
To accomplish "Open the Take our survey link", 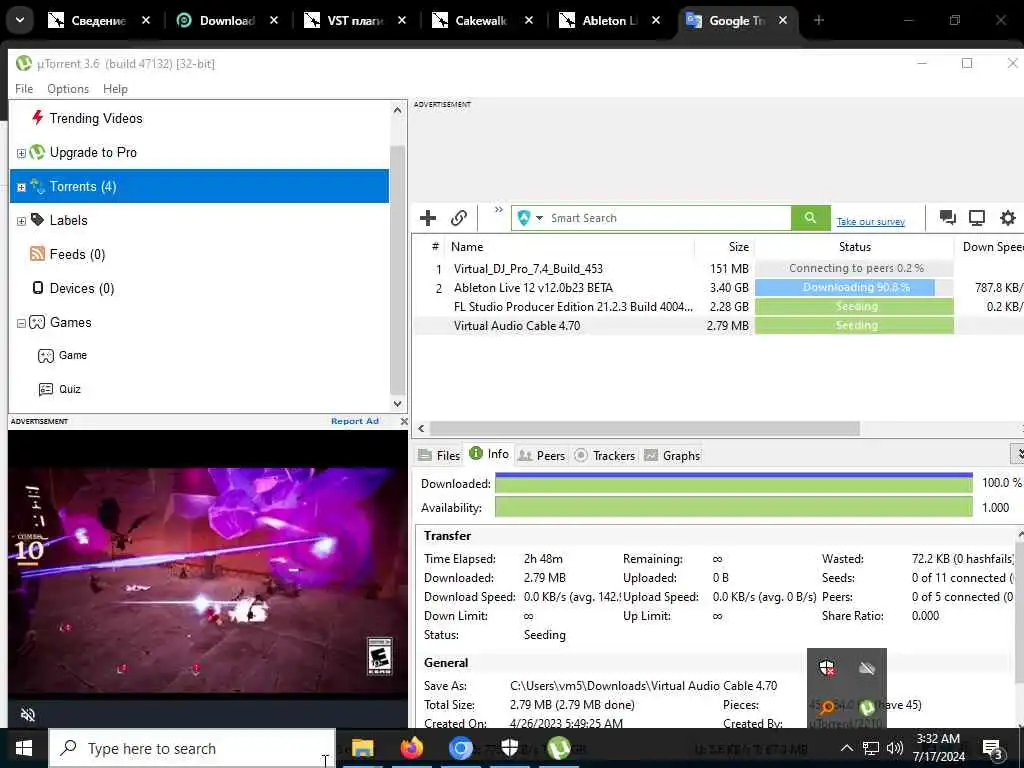I will (x=871, y=222).
